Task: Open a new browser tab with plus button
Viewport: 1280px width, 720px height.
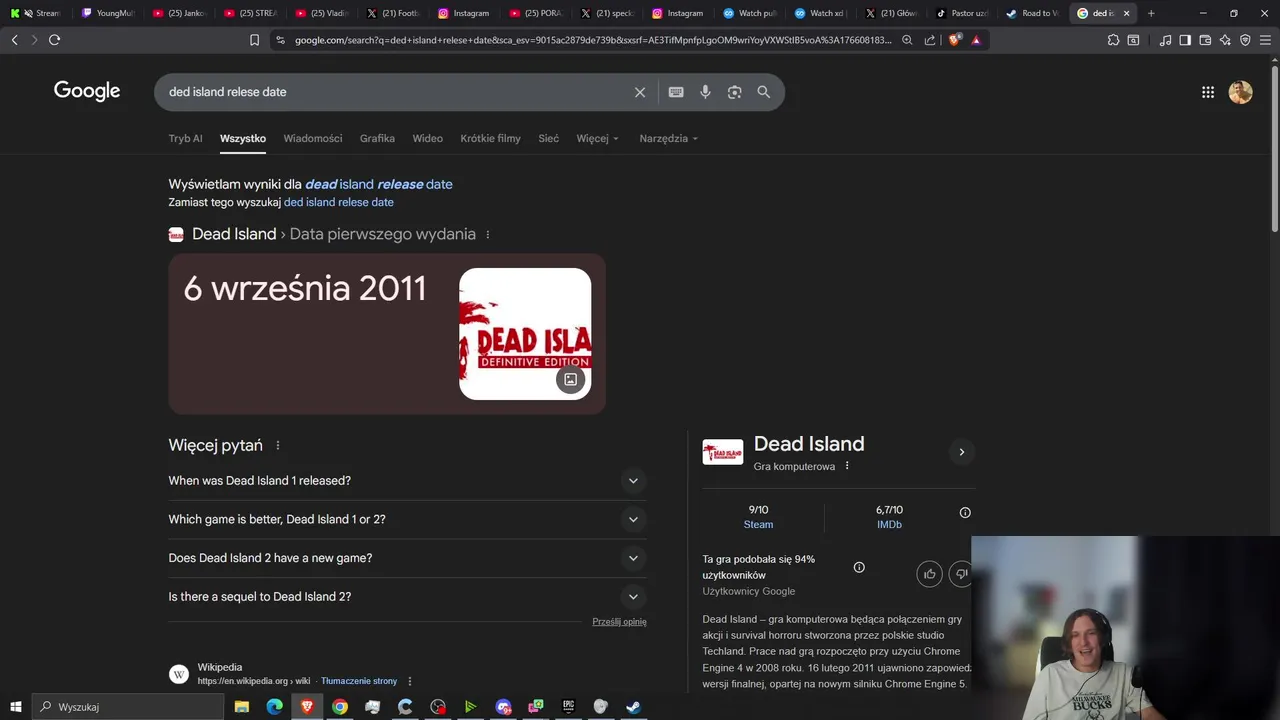Action: (x=1151, y=13)
